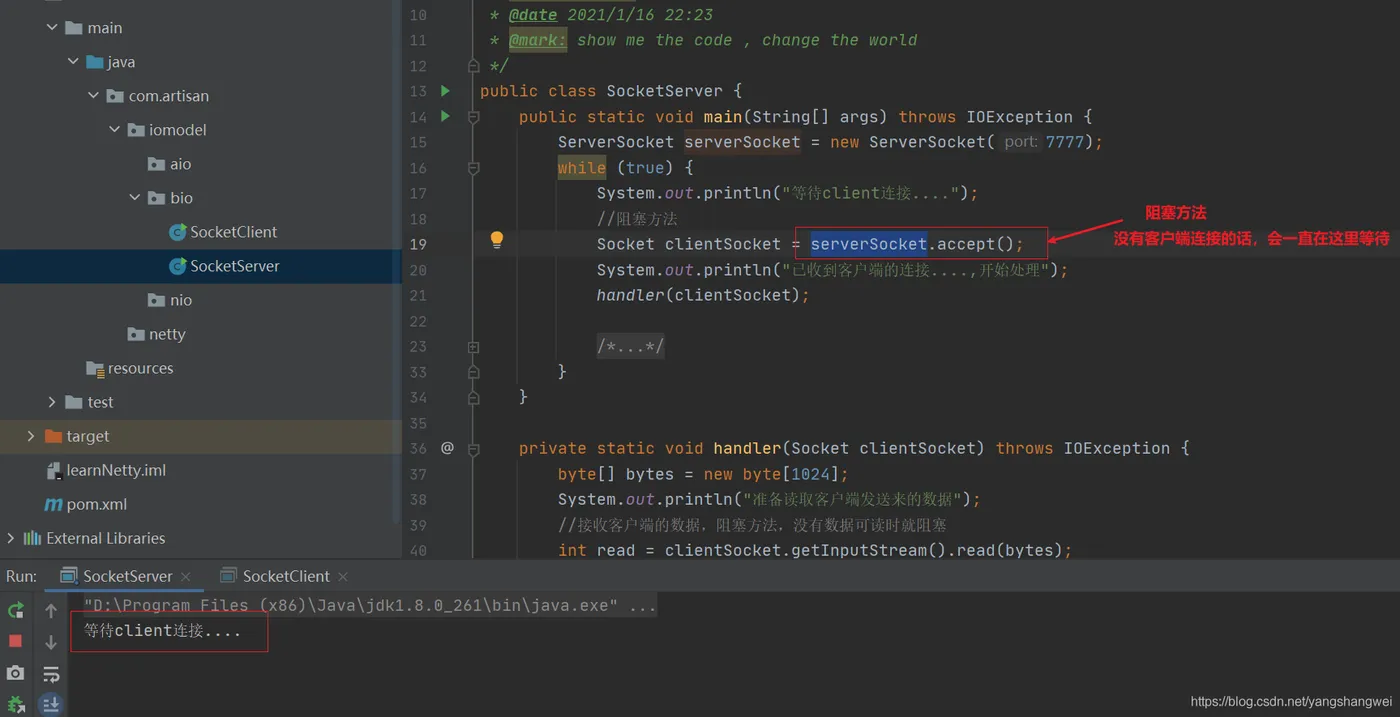Click the Maven icon beside pom.xml
Image resolution: width=1400 pixels, height=717 pixels.
[53, 504]
